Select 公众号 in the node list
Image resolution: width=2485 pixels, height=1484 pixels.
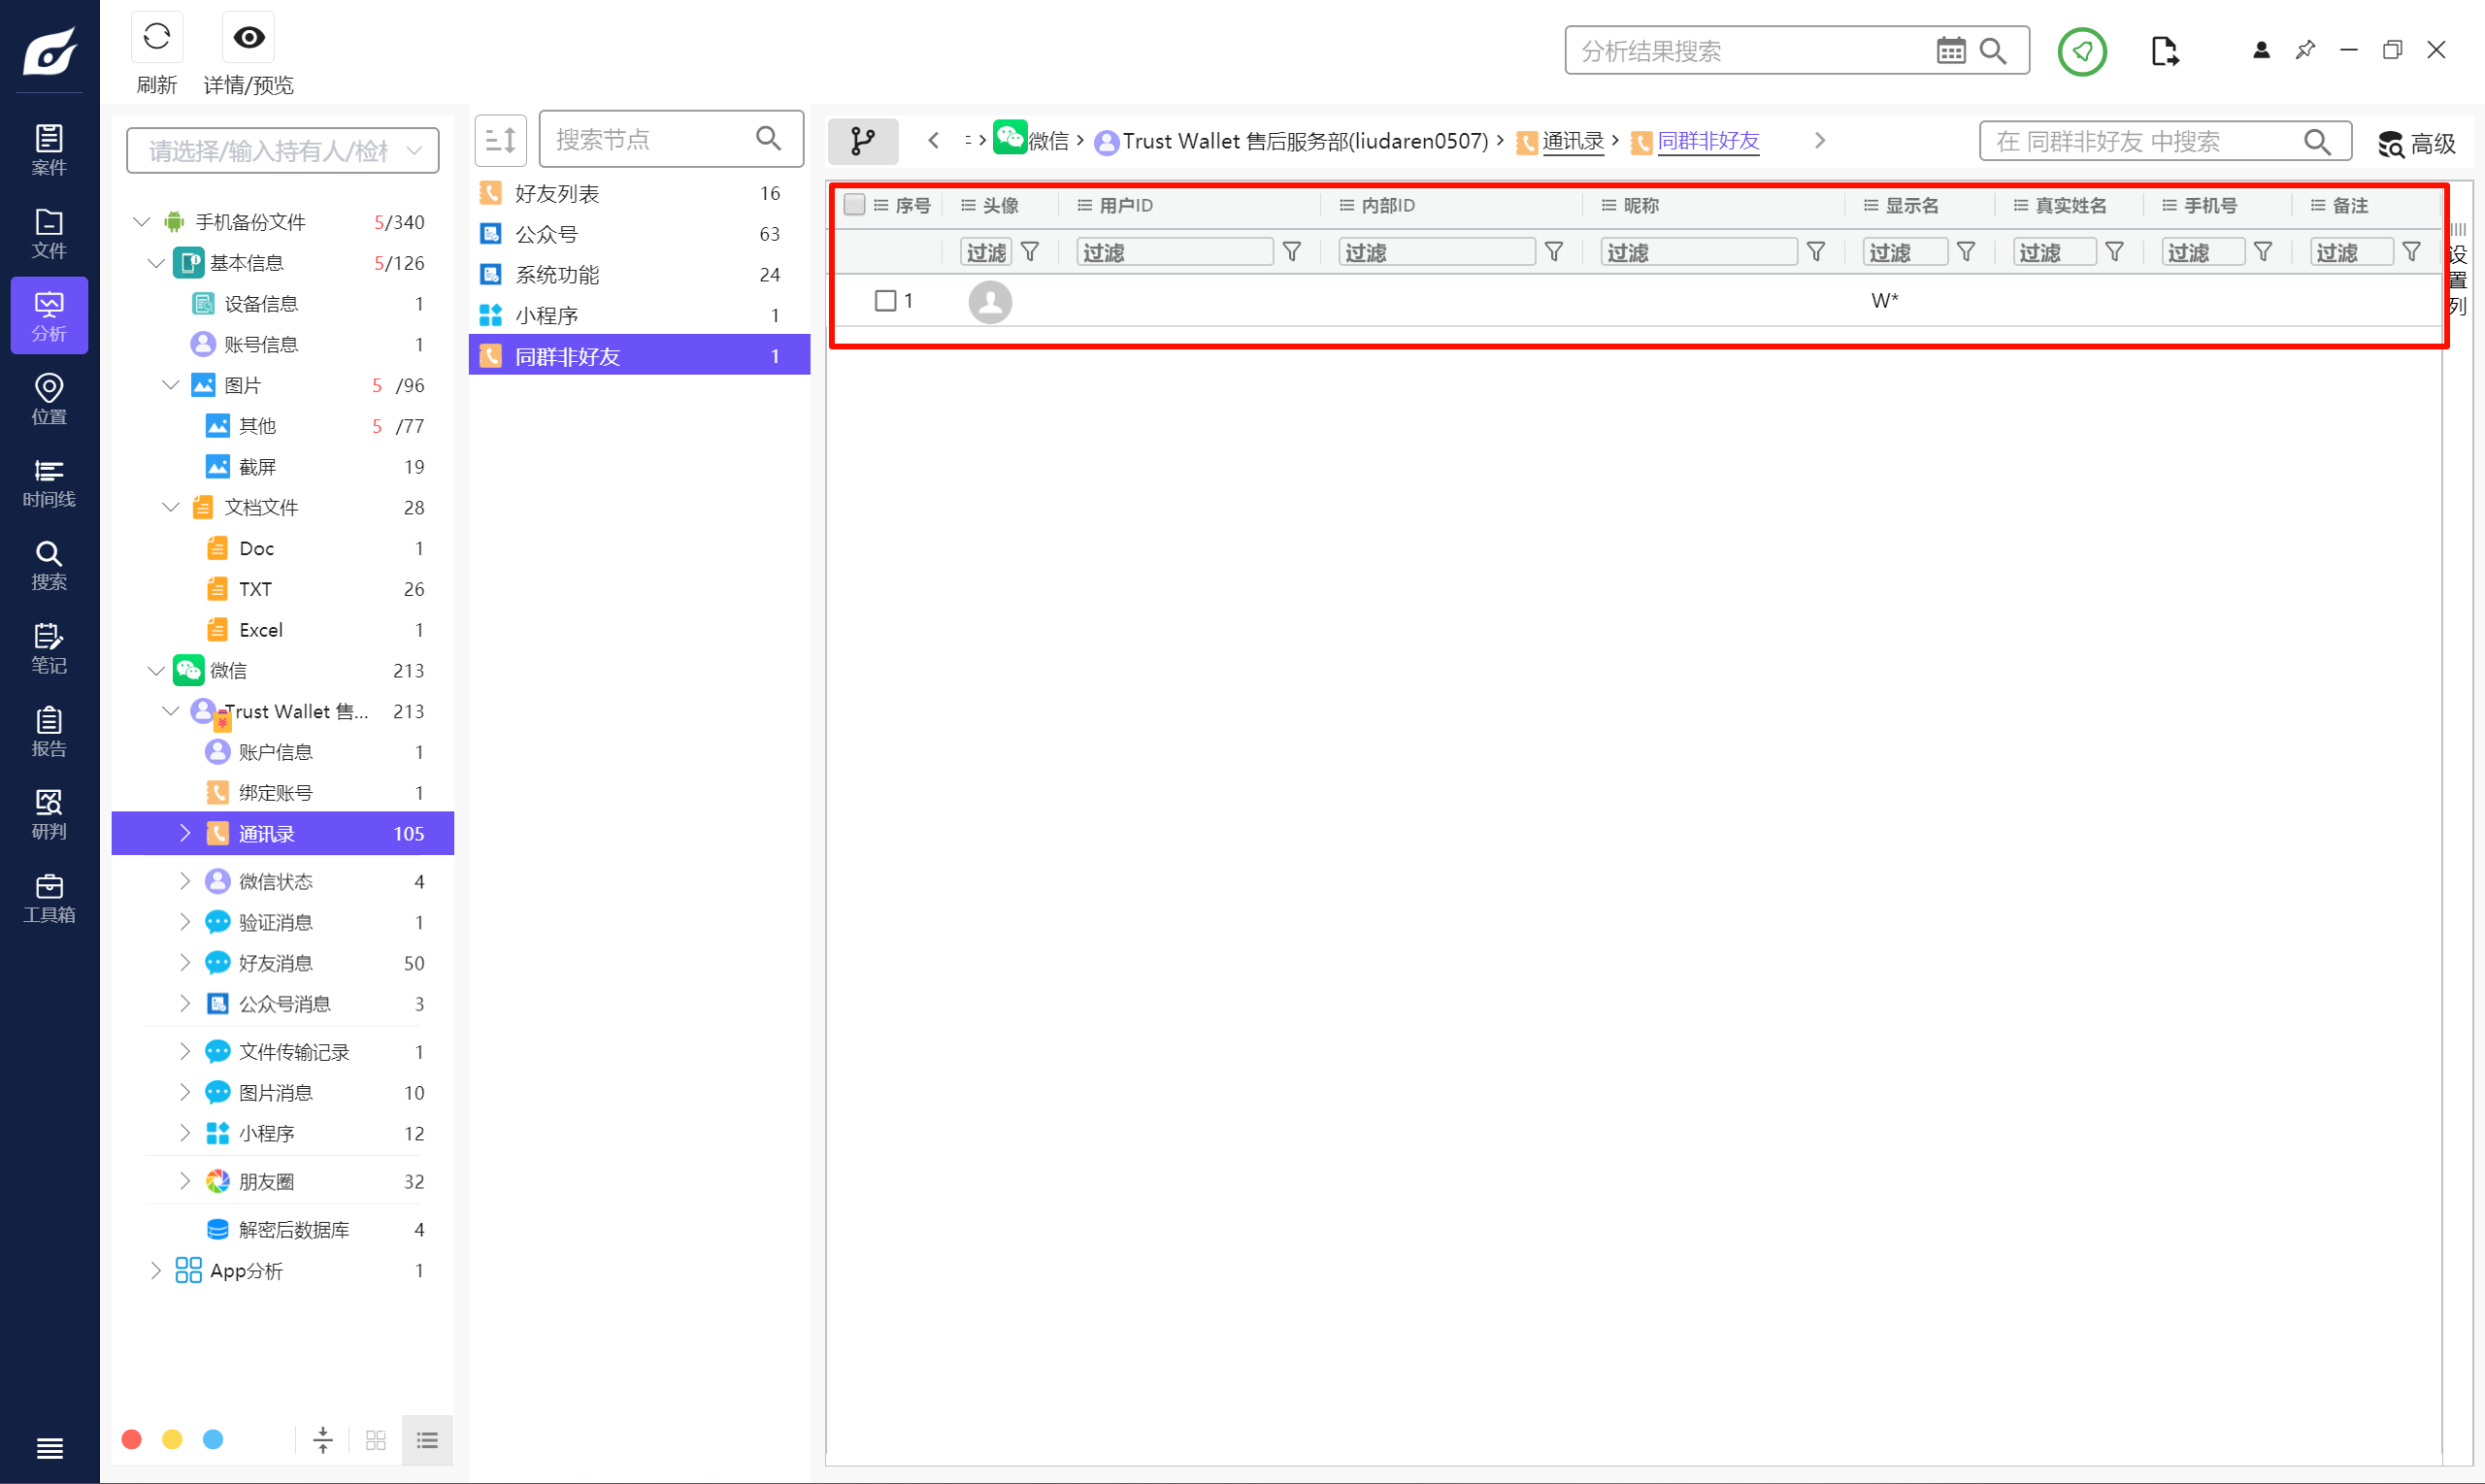click(639, 234)
